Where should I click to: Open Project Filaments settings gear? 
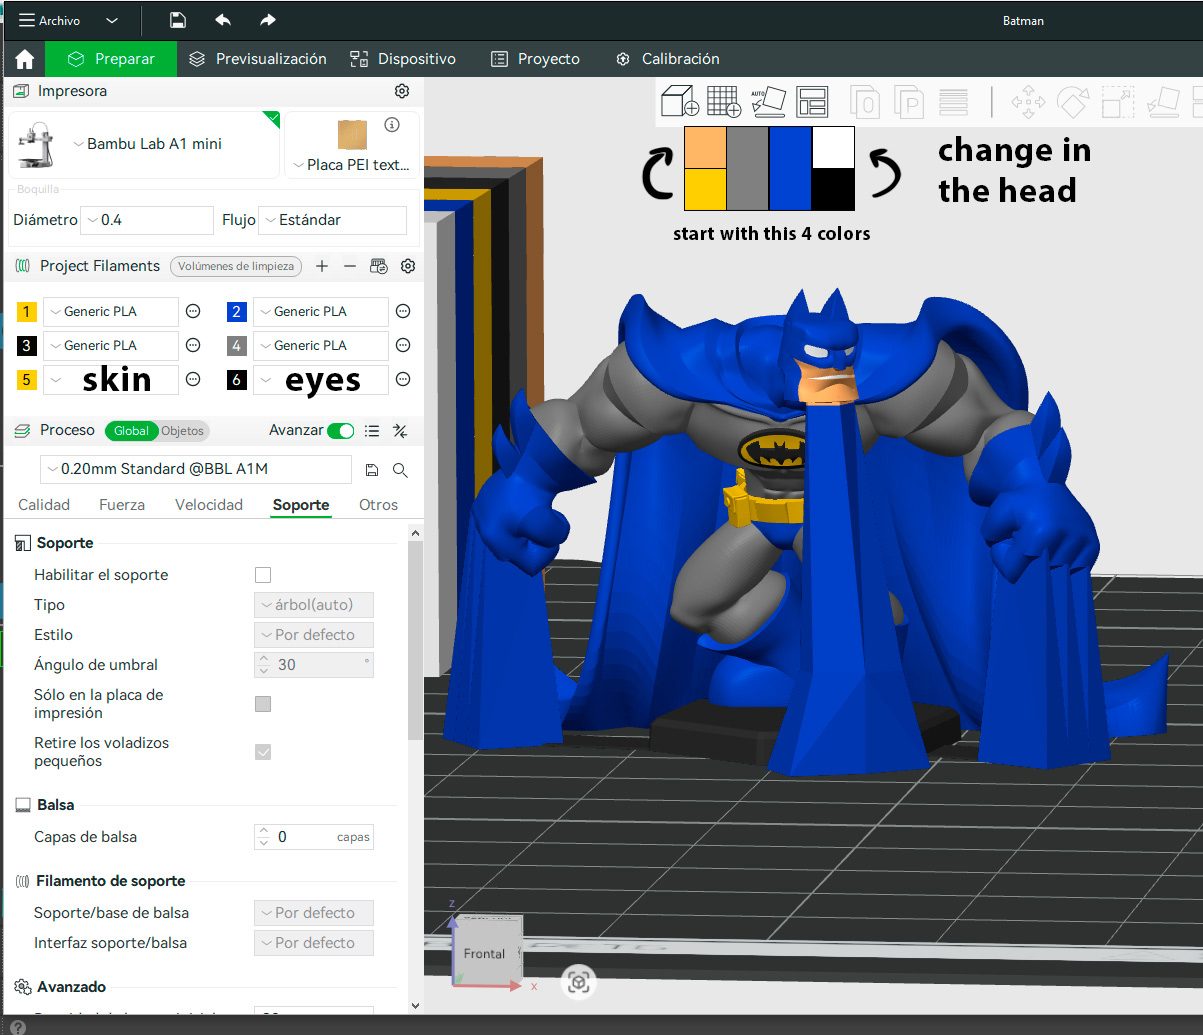[408, 266]
